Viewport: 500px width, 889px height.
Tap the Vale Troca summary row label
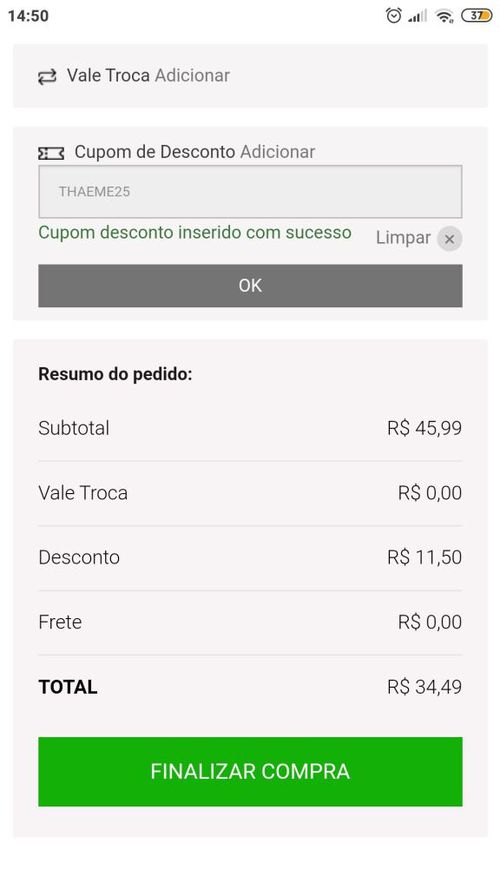pyautogui.click(x=83, y=493)
